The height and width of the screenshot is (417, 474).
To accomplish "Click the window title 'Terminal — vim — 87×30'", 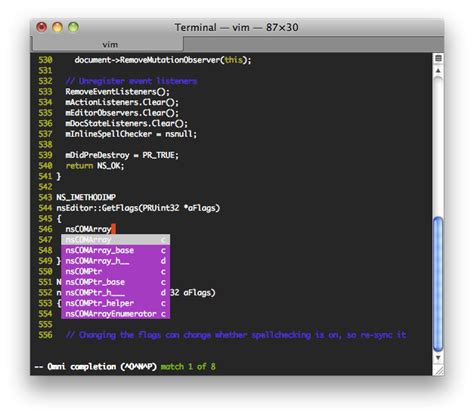I will (x=236, y=27).
